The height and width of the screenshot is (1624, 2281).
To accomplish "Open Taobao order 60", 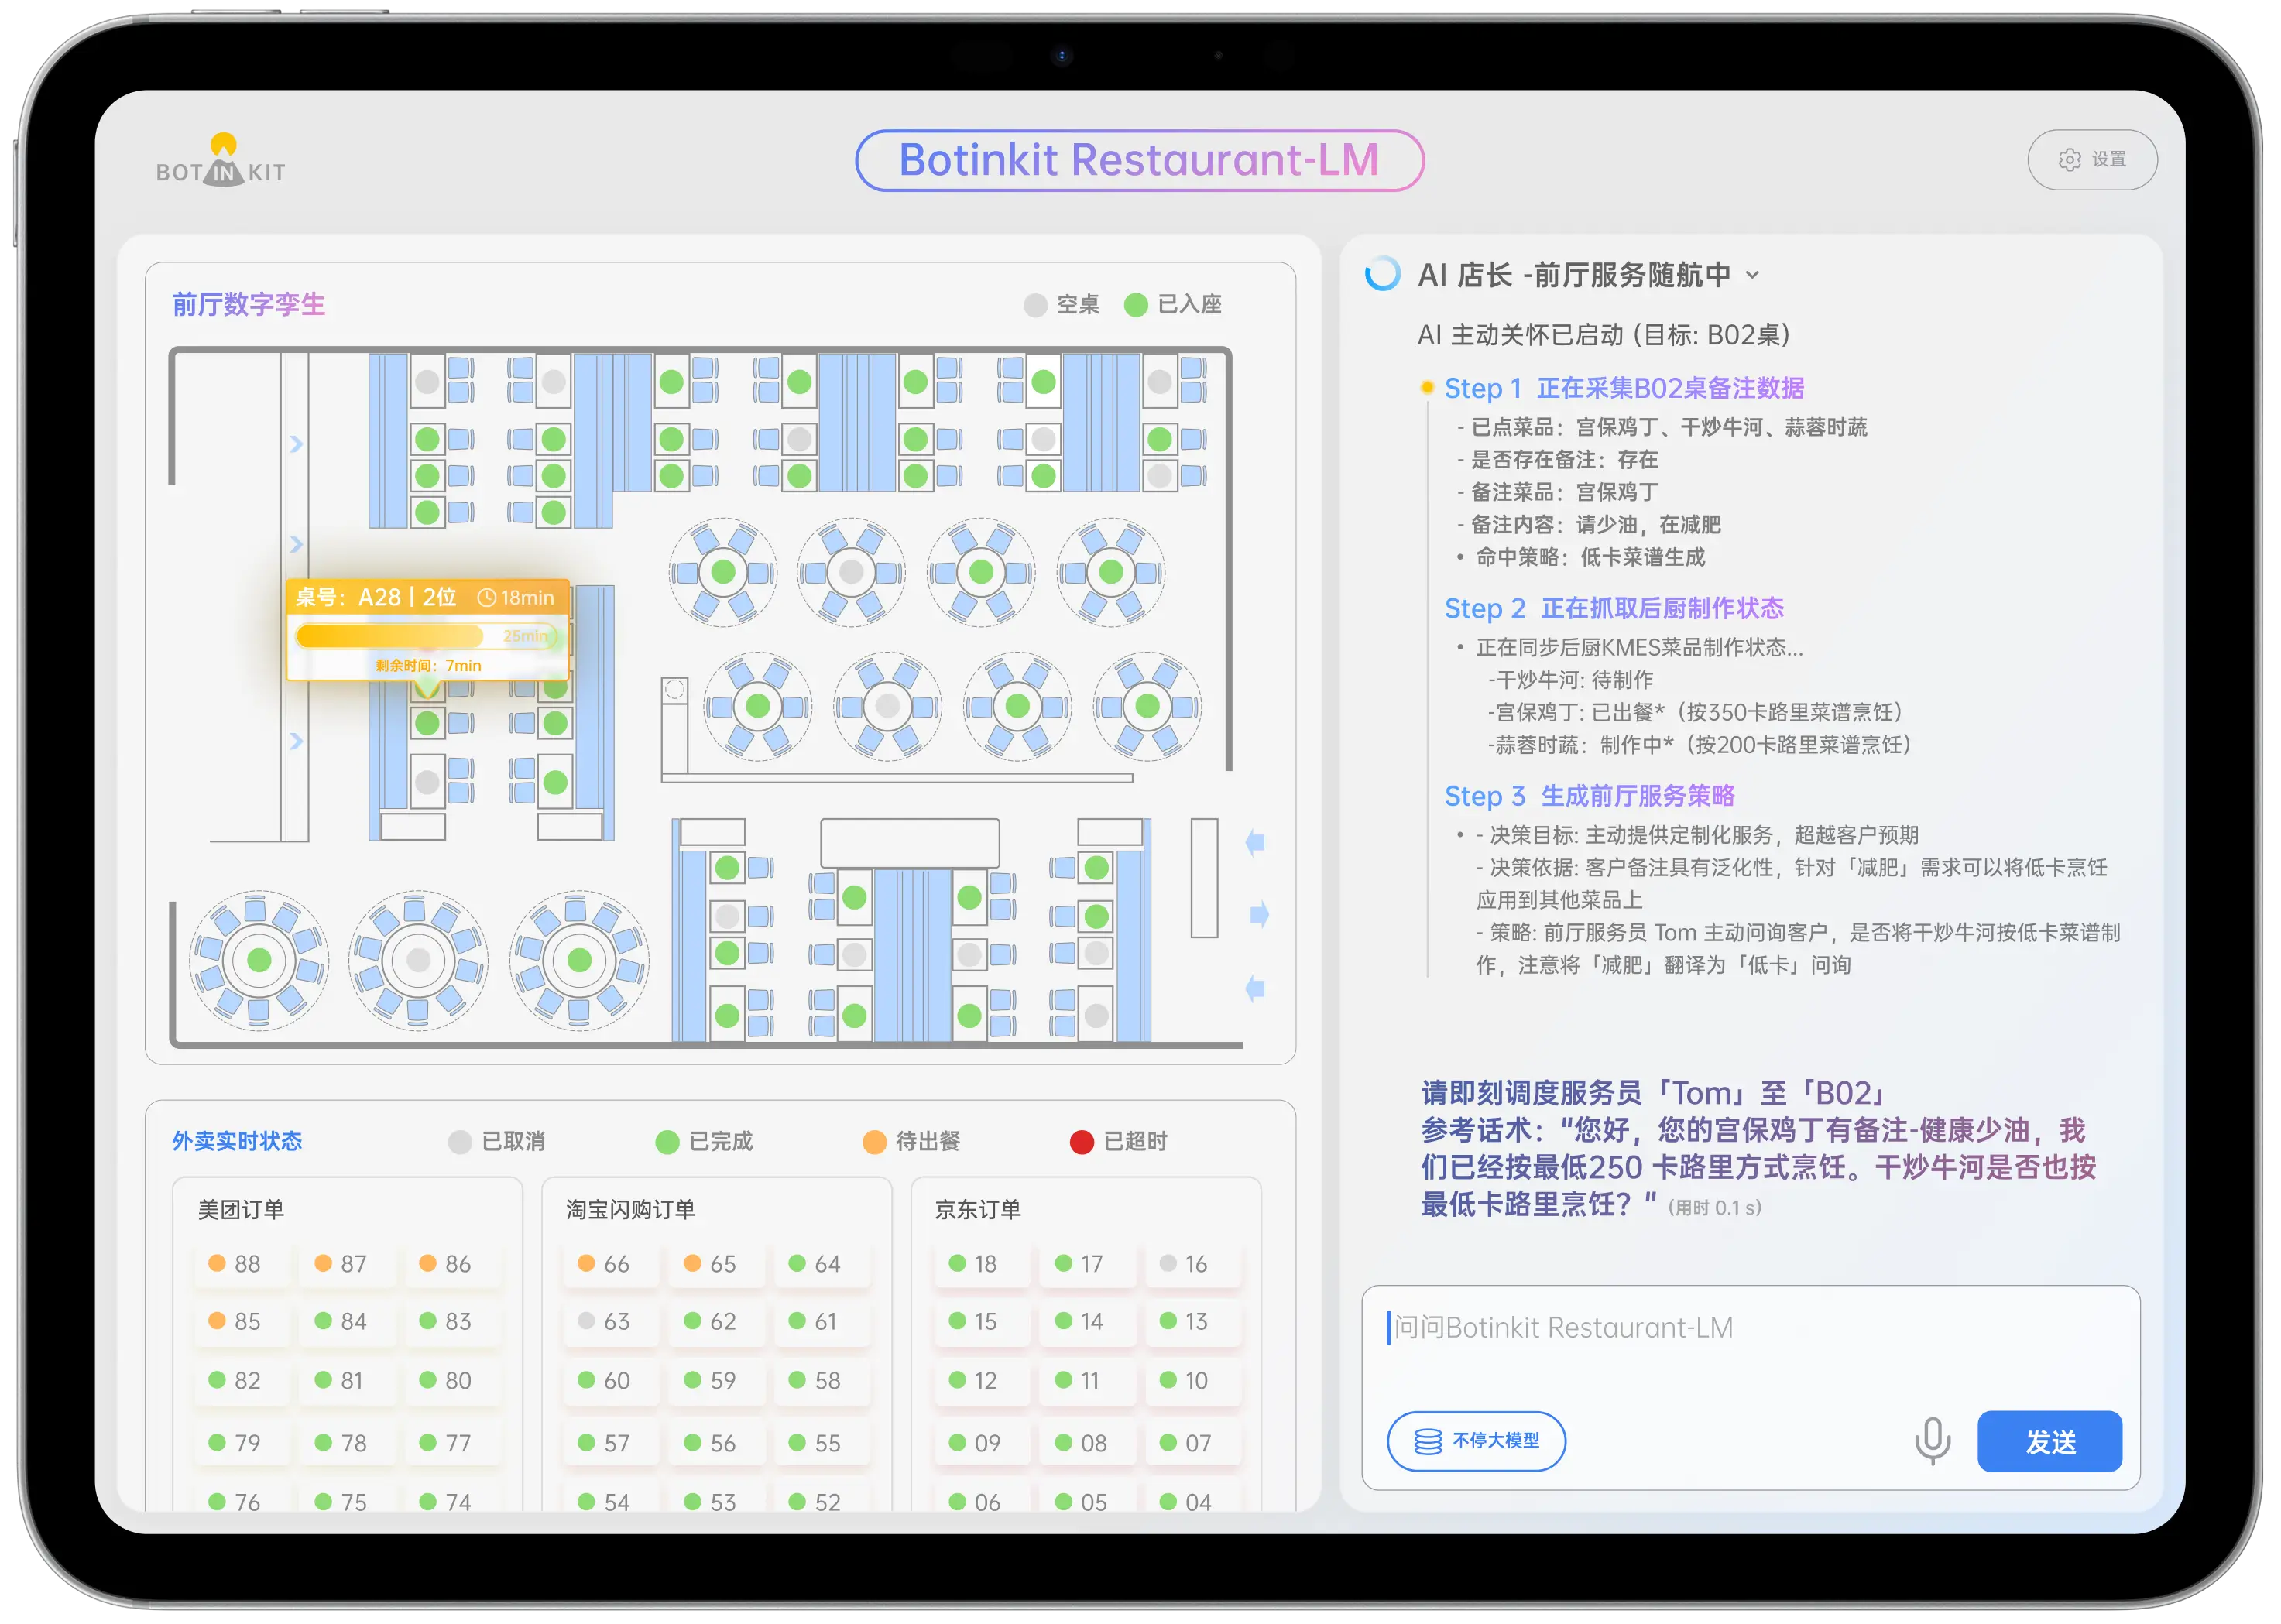I will [x=612, y=1381].
